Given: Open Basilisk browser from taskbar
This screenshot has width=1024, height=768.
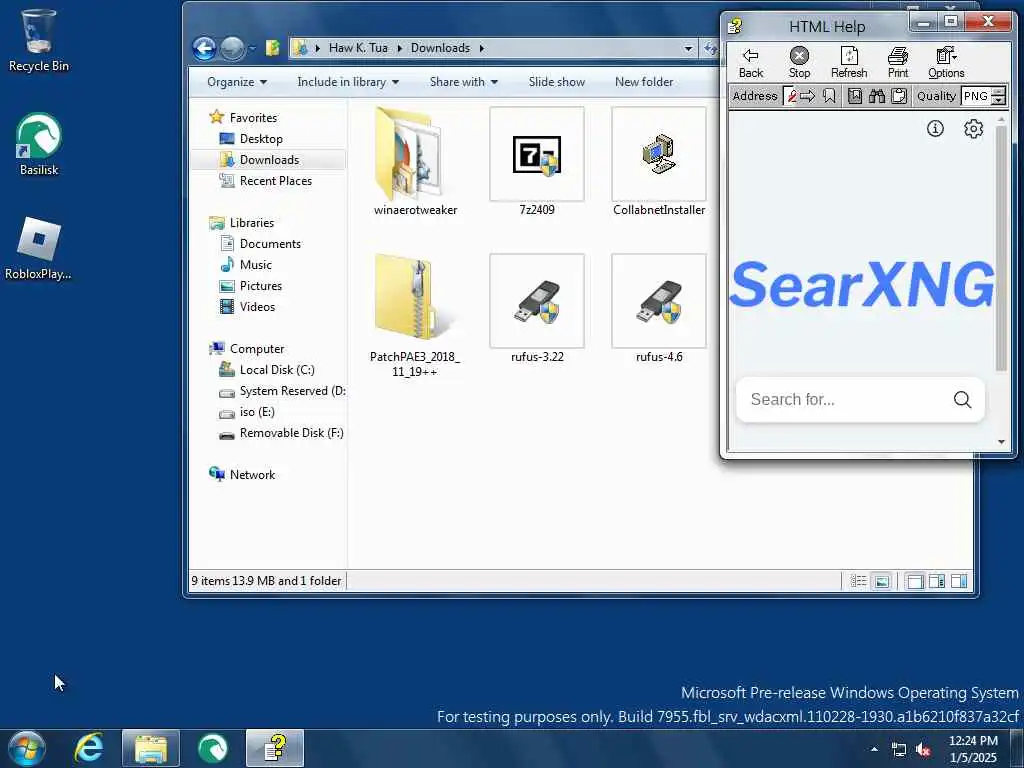Looking at the screenshot, I should click(213, 748).
